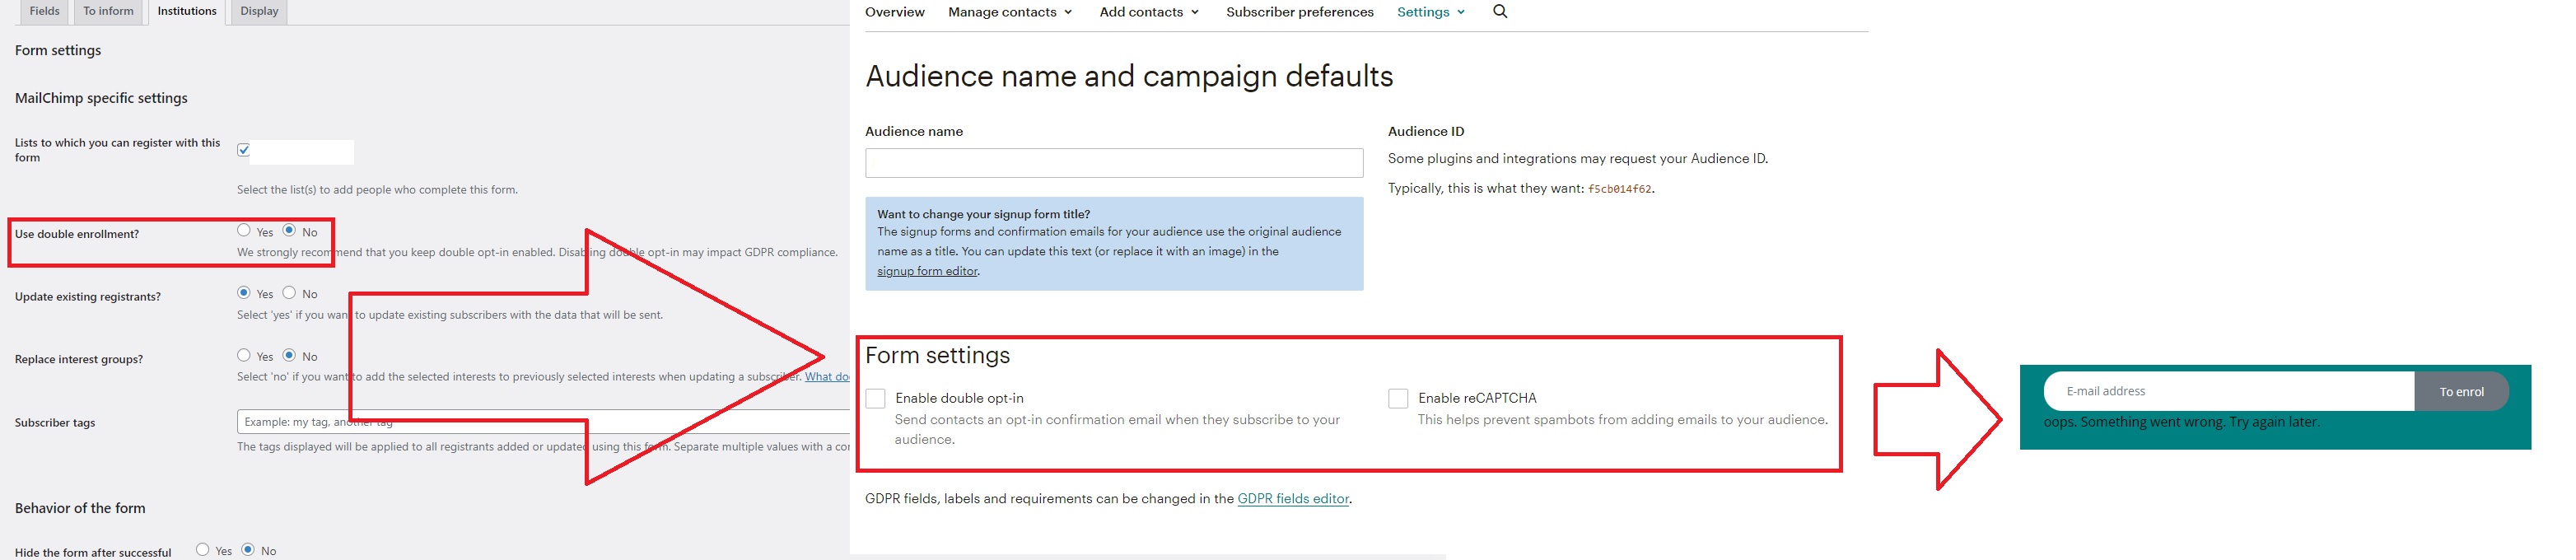Select Yes for Replace interest groups
This screenshot has height=560, width=2576.
[243, 355]
